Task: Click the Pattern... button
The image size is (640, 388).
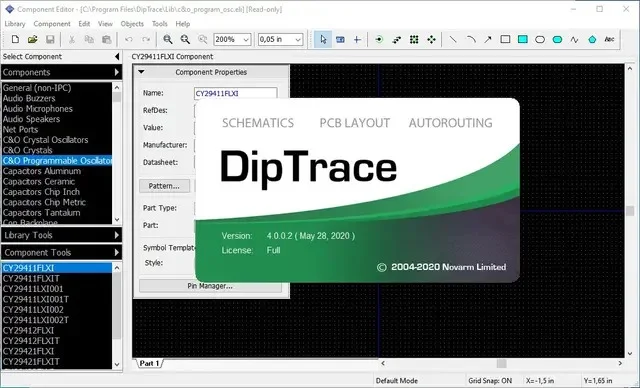Action: coord(164,186)
